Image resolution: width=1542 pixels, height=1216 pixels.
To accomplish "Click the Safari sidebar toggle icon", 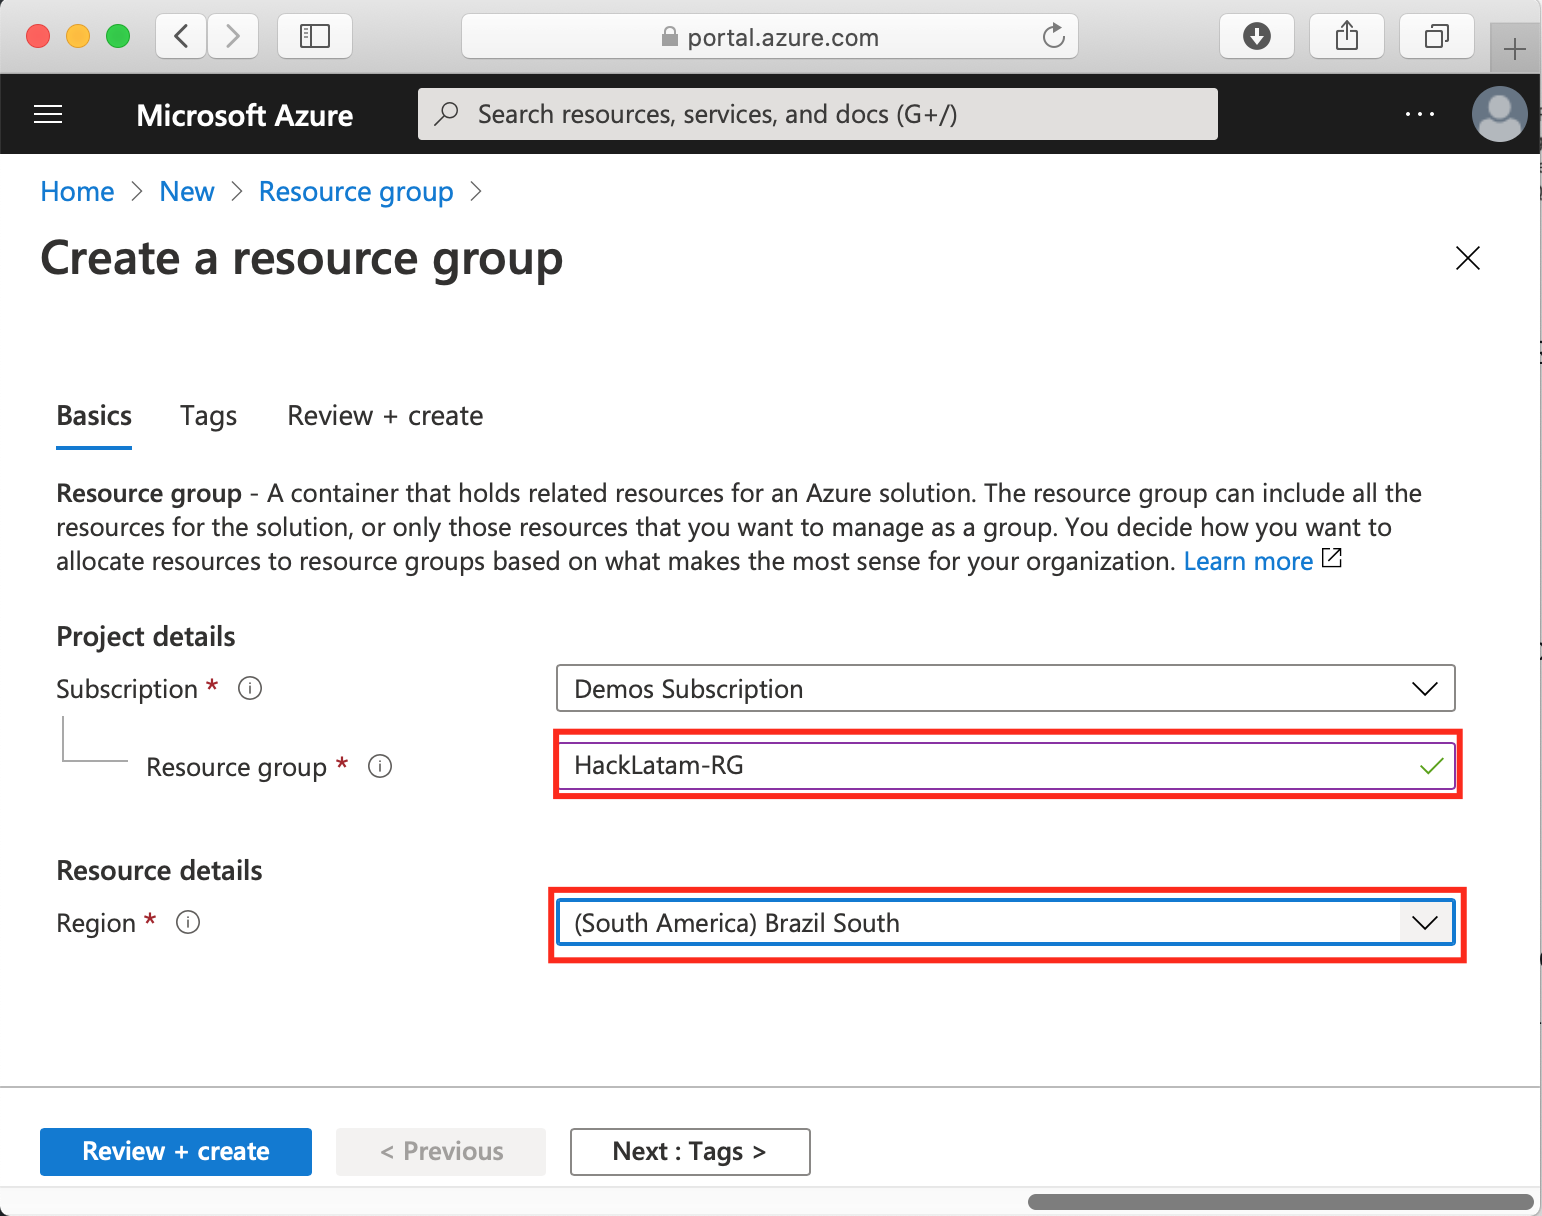I will point(314,35).
